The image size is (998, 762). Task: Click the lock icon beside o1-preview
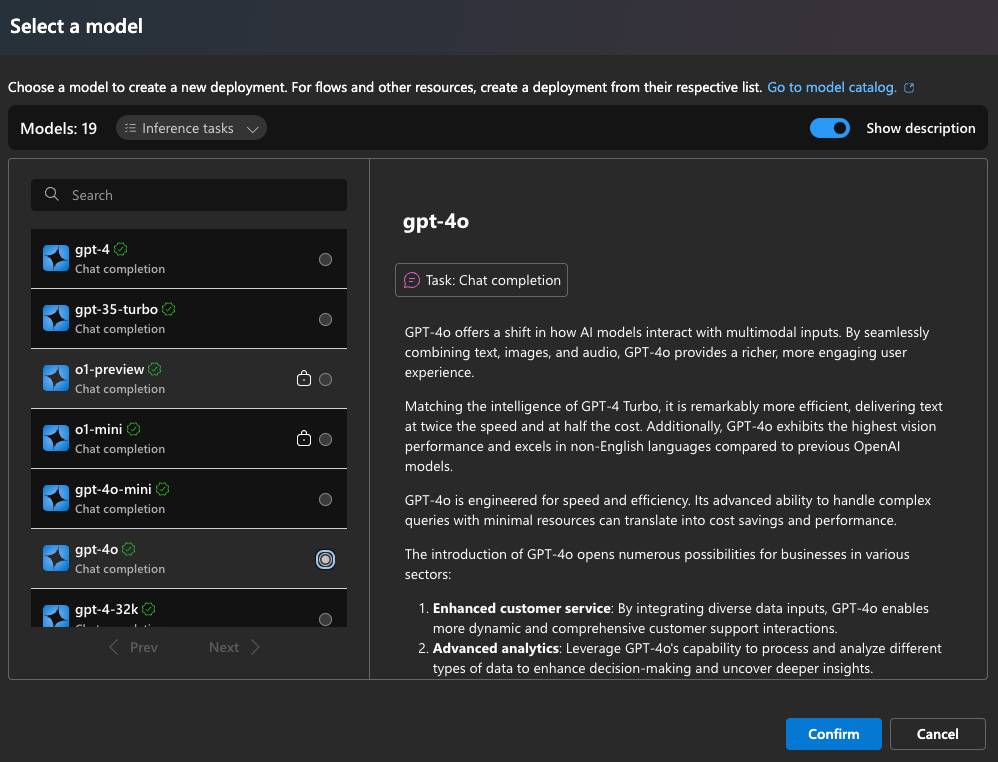304,379
